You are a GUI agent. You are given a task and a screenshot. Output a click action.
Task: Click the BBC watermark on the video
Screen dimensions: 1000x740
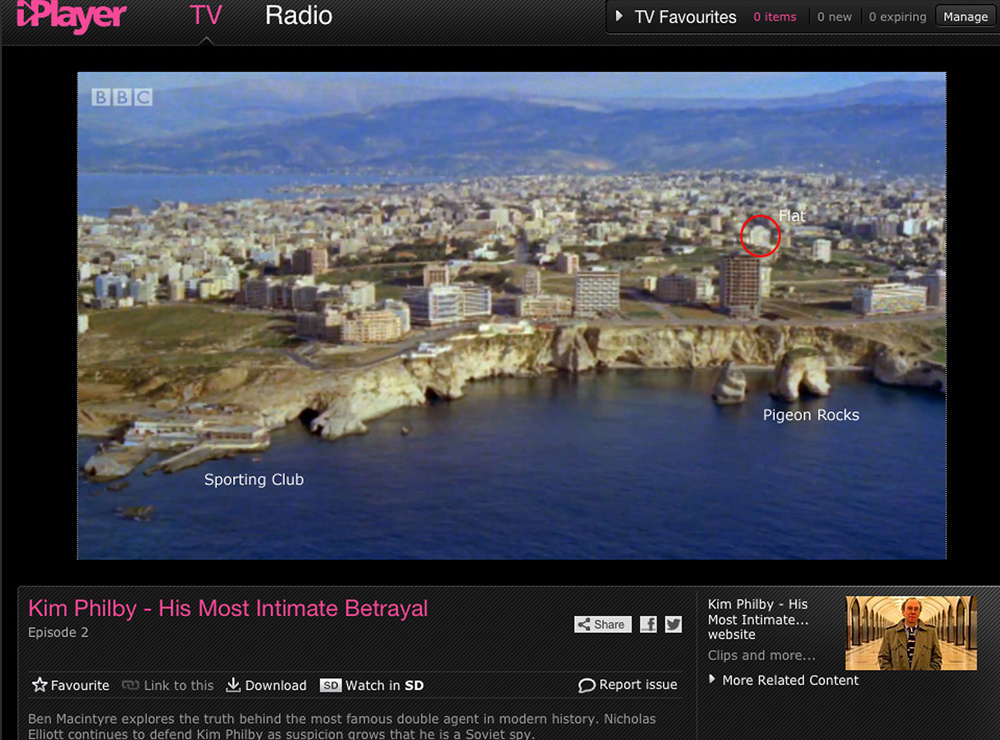122,97
